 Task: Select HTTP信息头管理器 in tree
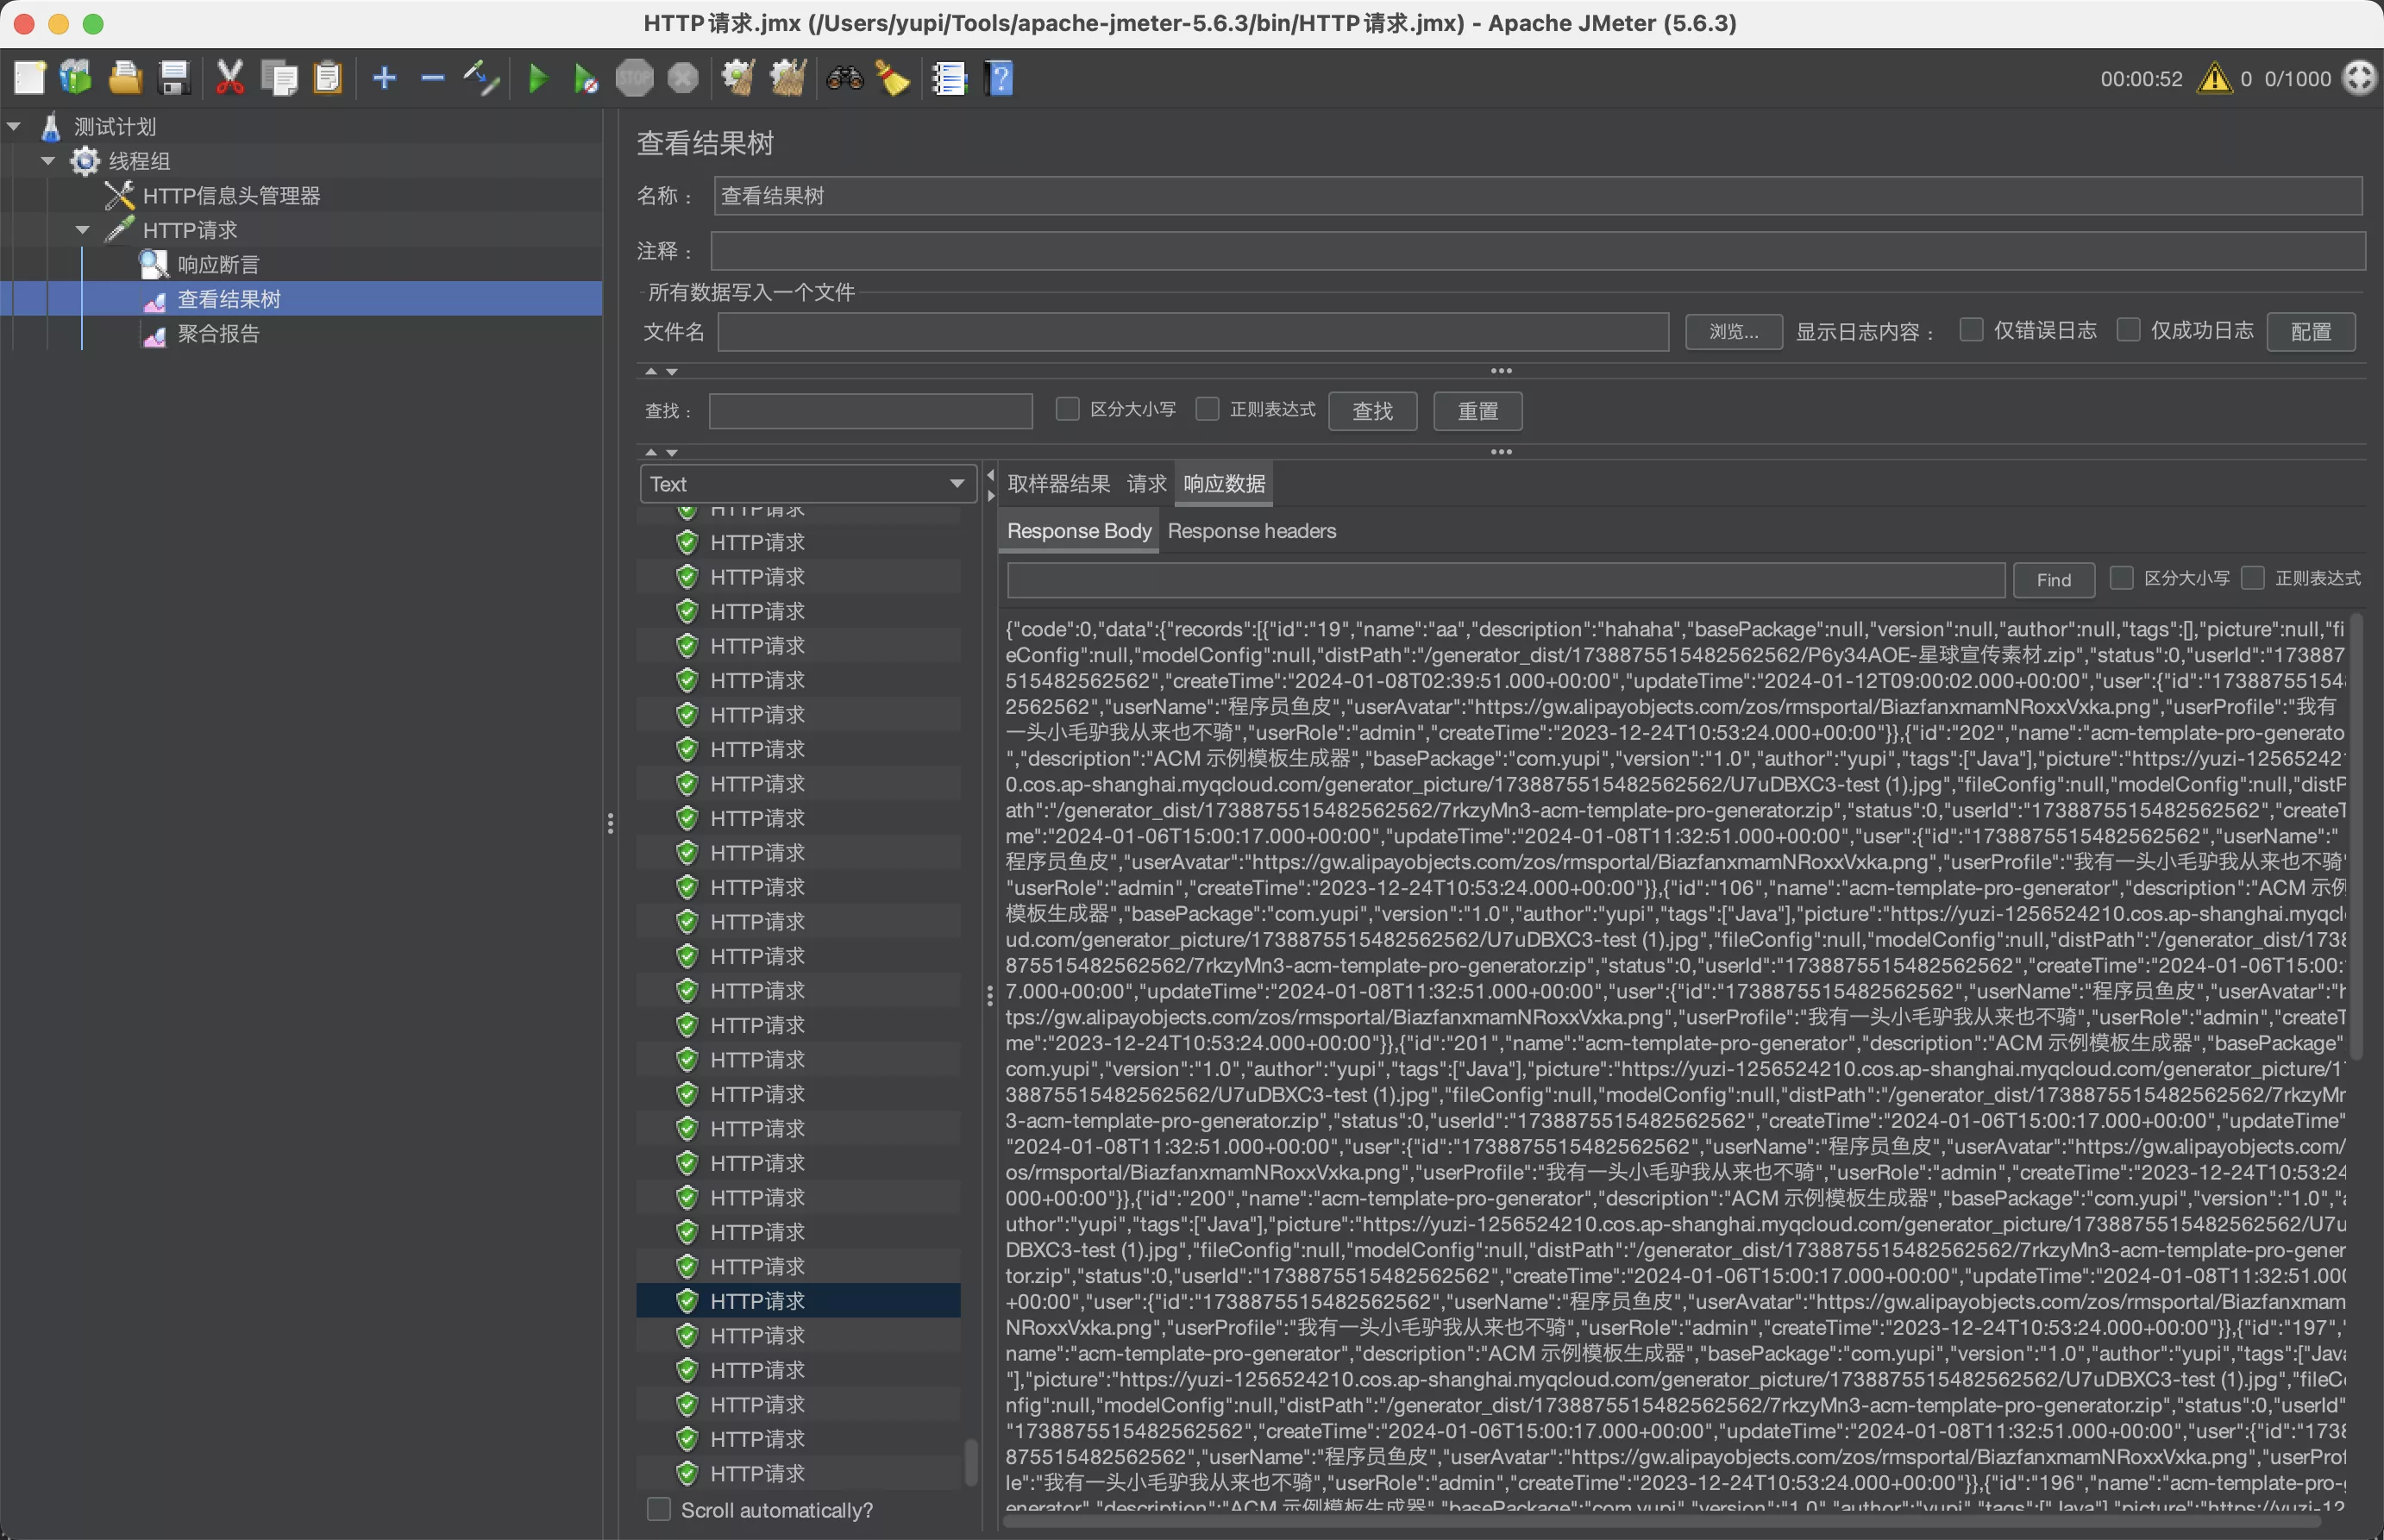231,196
